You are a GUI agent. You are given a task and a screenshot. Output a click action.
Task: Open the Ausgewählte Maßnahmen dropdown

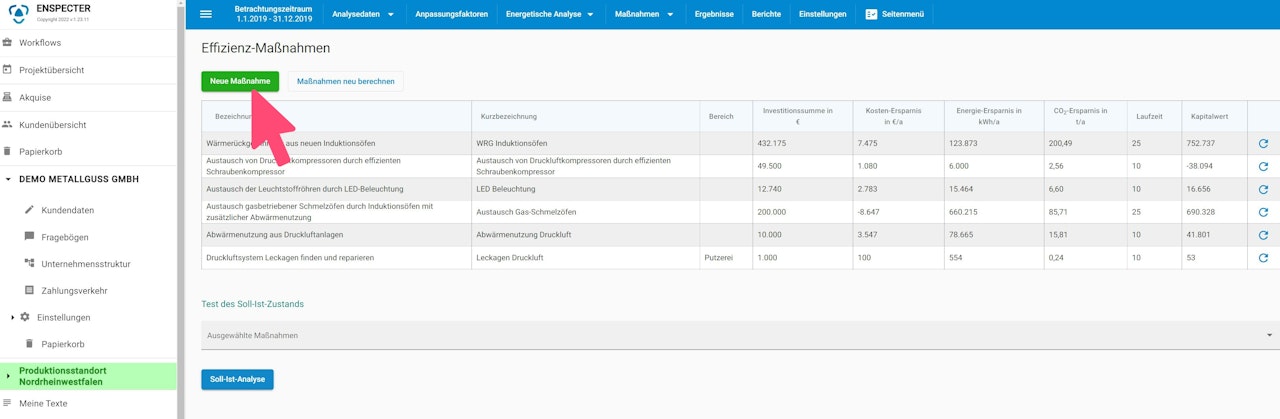(740, 335)
